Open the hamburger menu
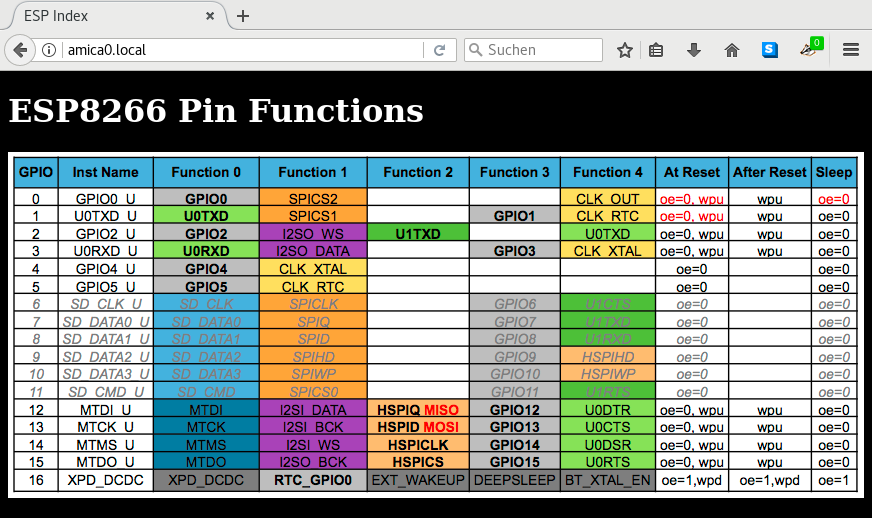Image resolution: width=872 pixels, height=518 pixels. coord(851,50)
